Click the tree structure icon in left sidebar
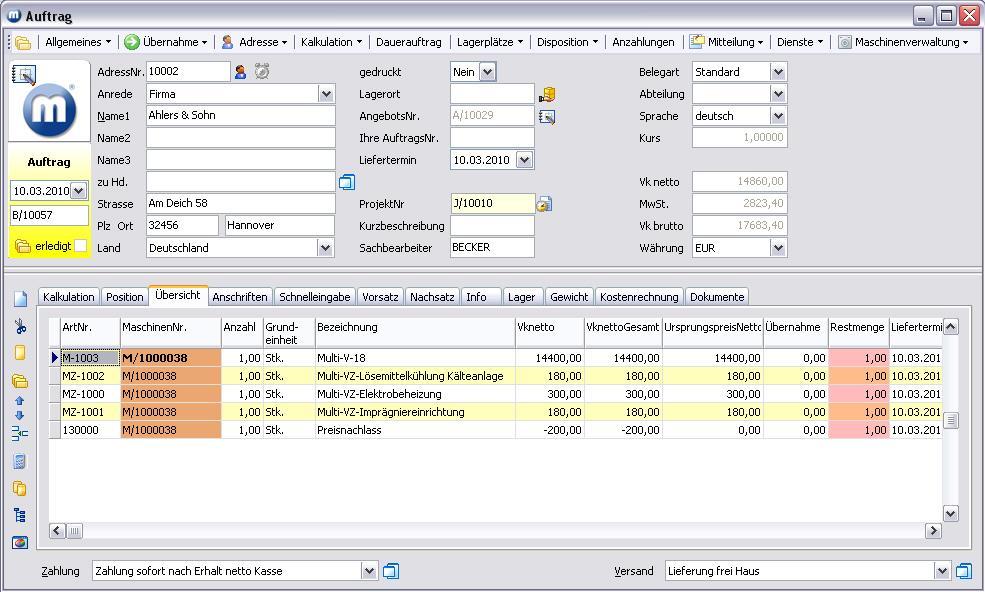Screen dimensions: 985x592 pyautogui.click(x=19, y=516)
